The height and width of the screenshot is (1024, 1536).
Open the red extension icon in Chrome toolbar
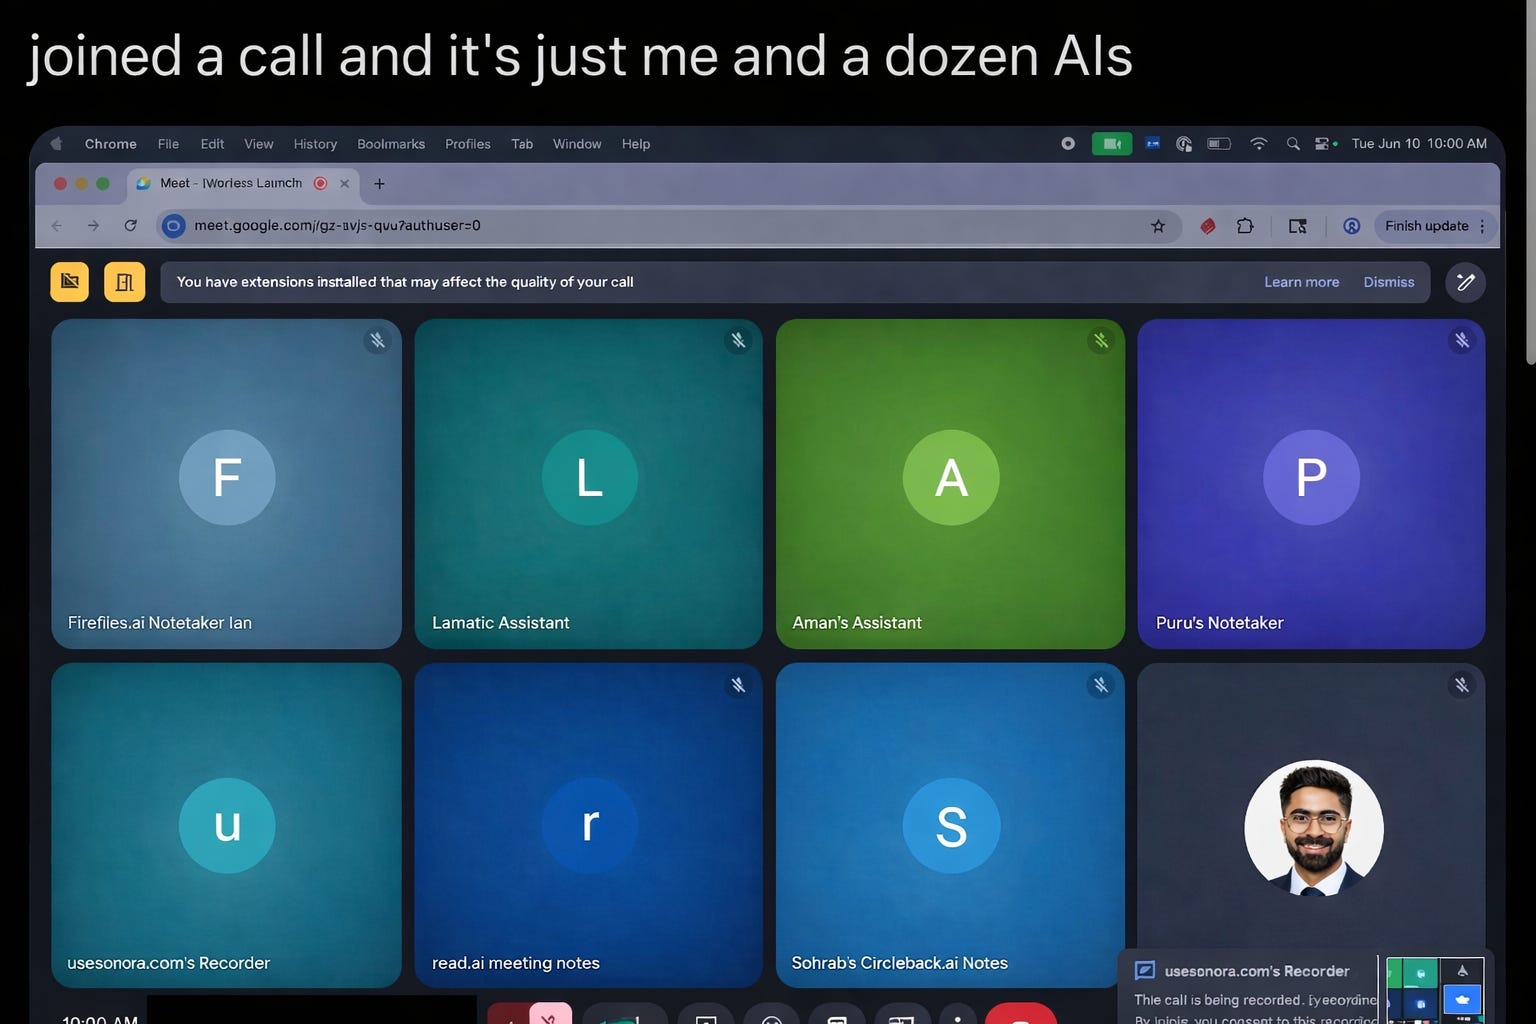[x=1208, y=226]
